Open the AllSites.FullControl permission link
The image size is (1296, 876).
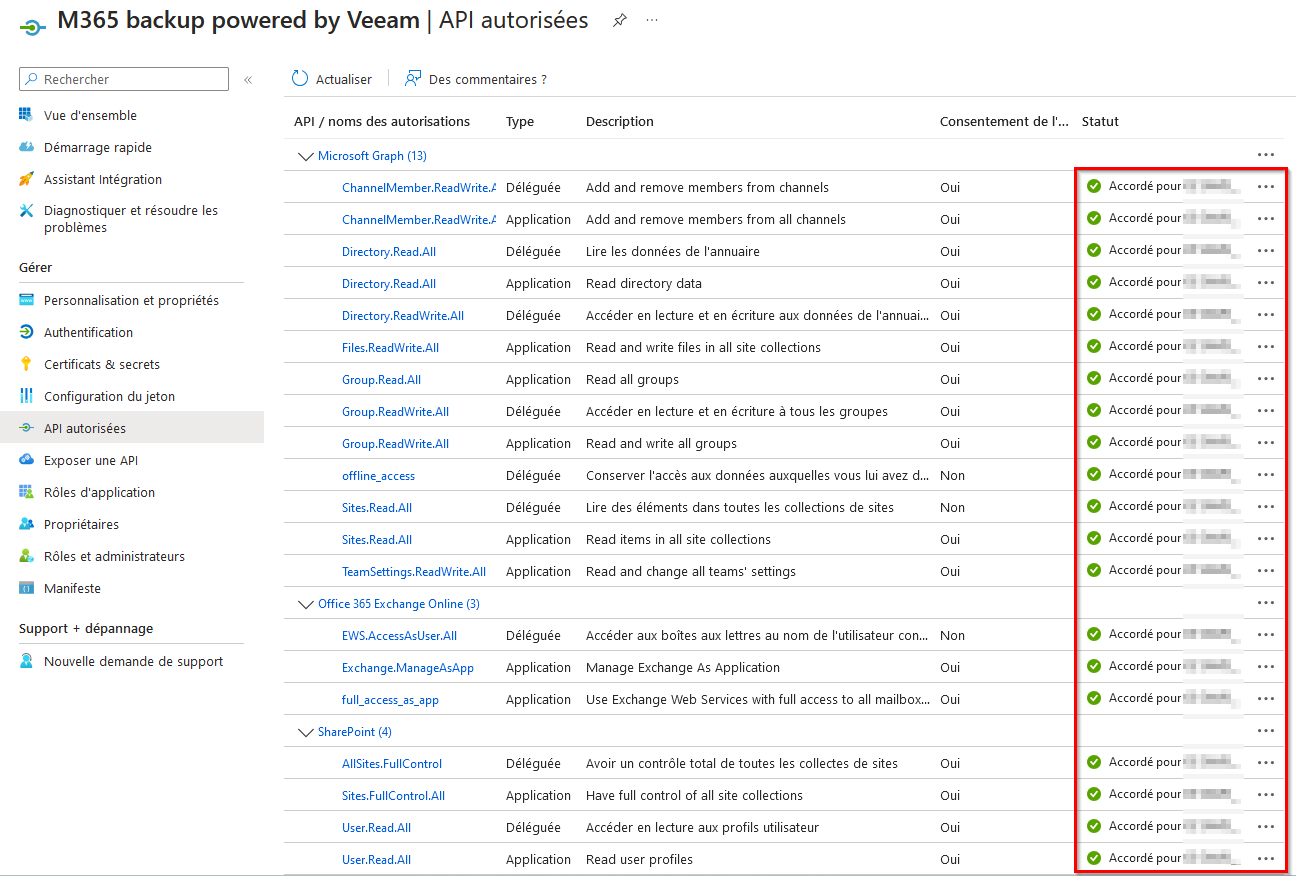pyautogui.click(x=392, y=764)
